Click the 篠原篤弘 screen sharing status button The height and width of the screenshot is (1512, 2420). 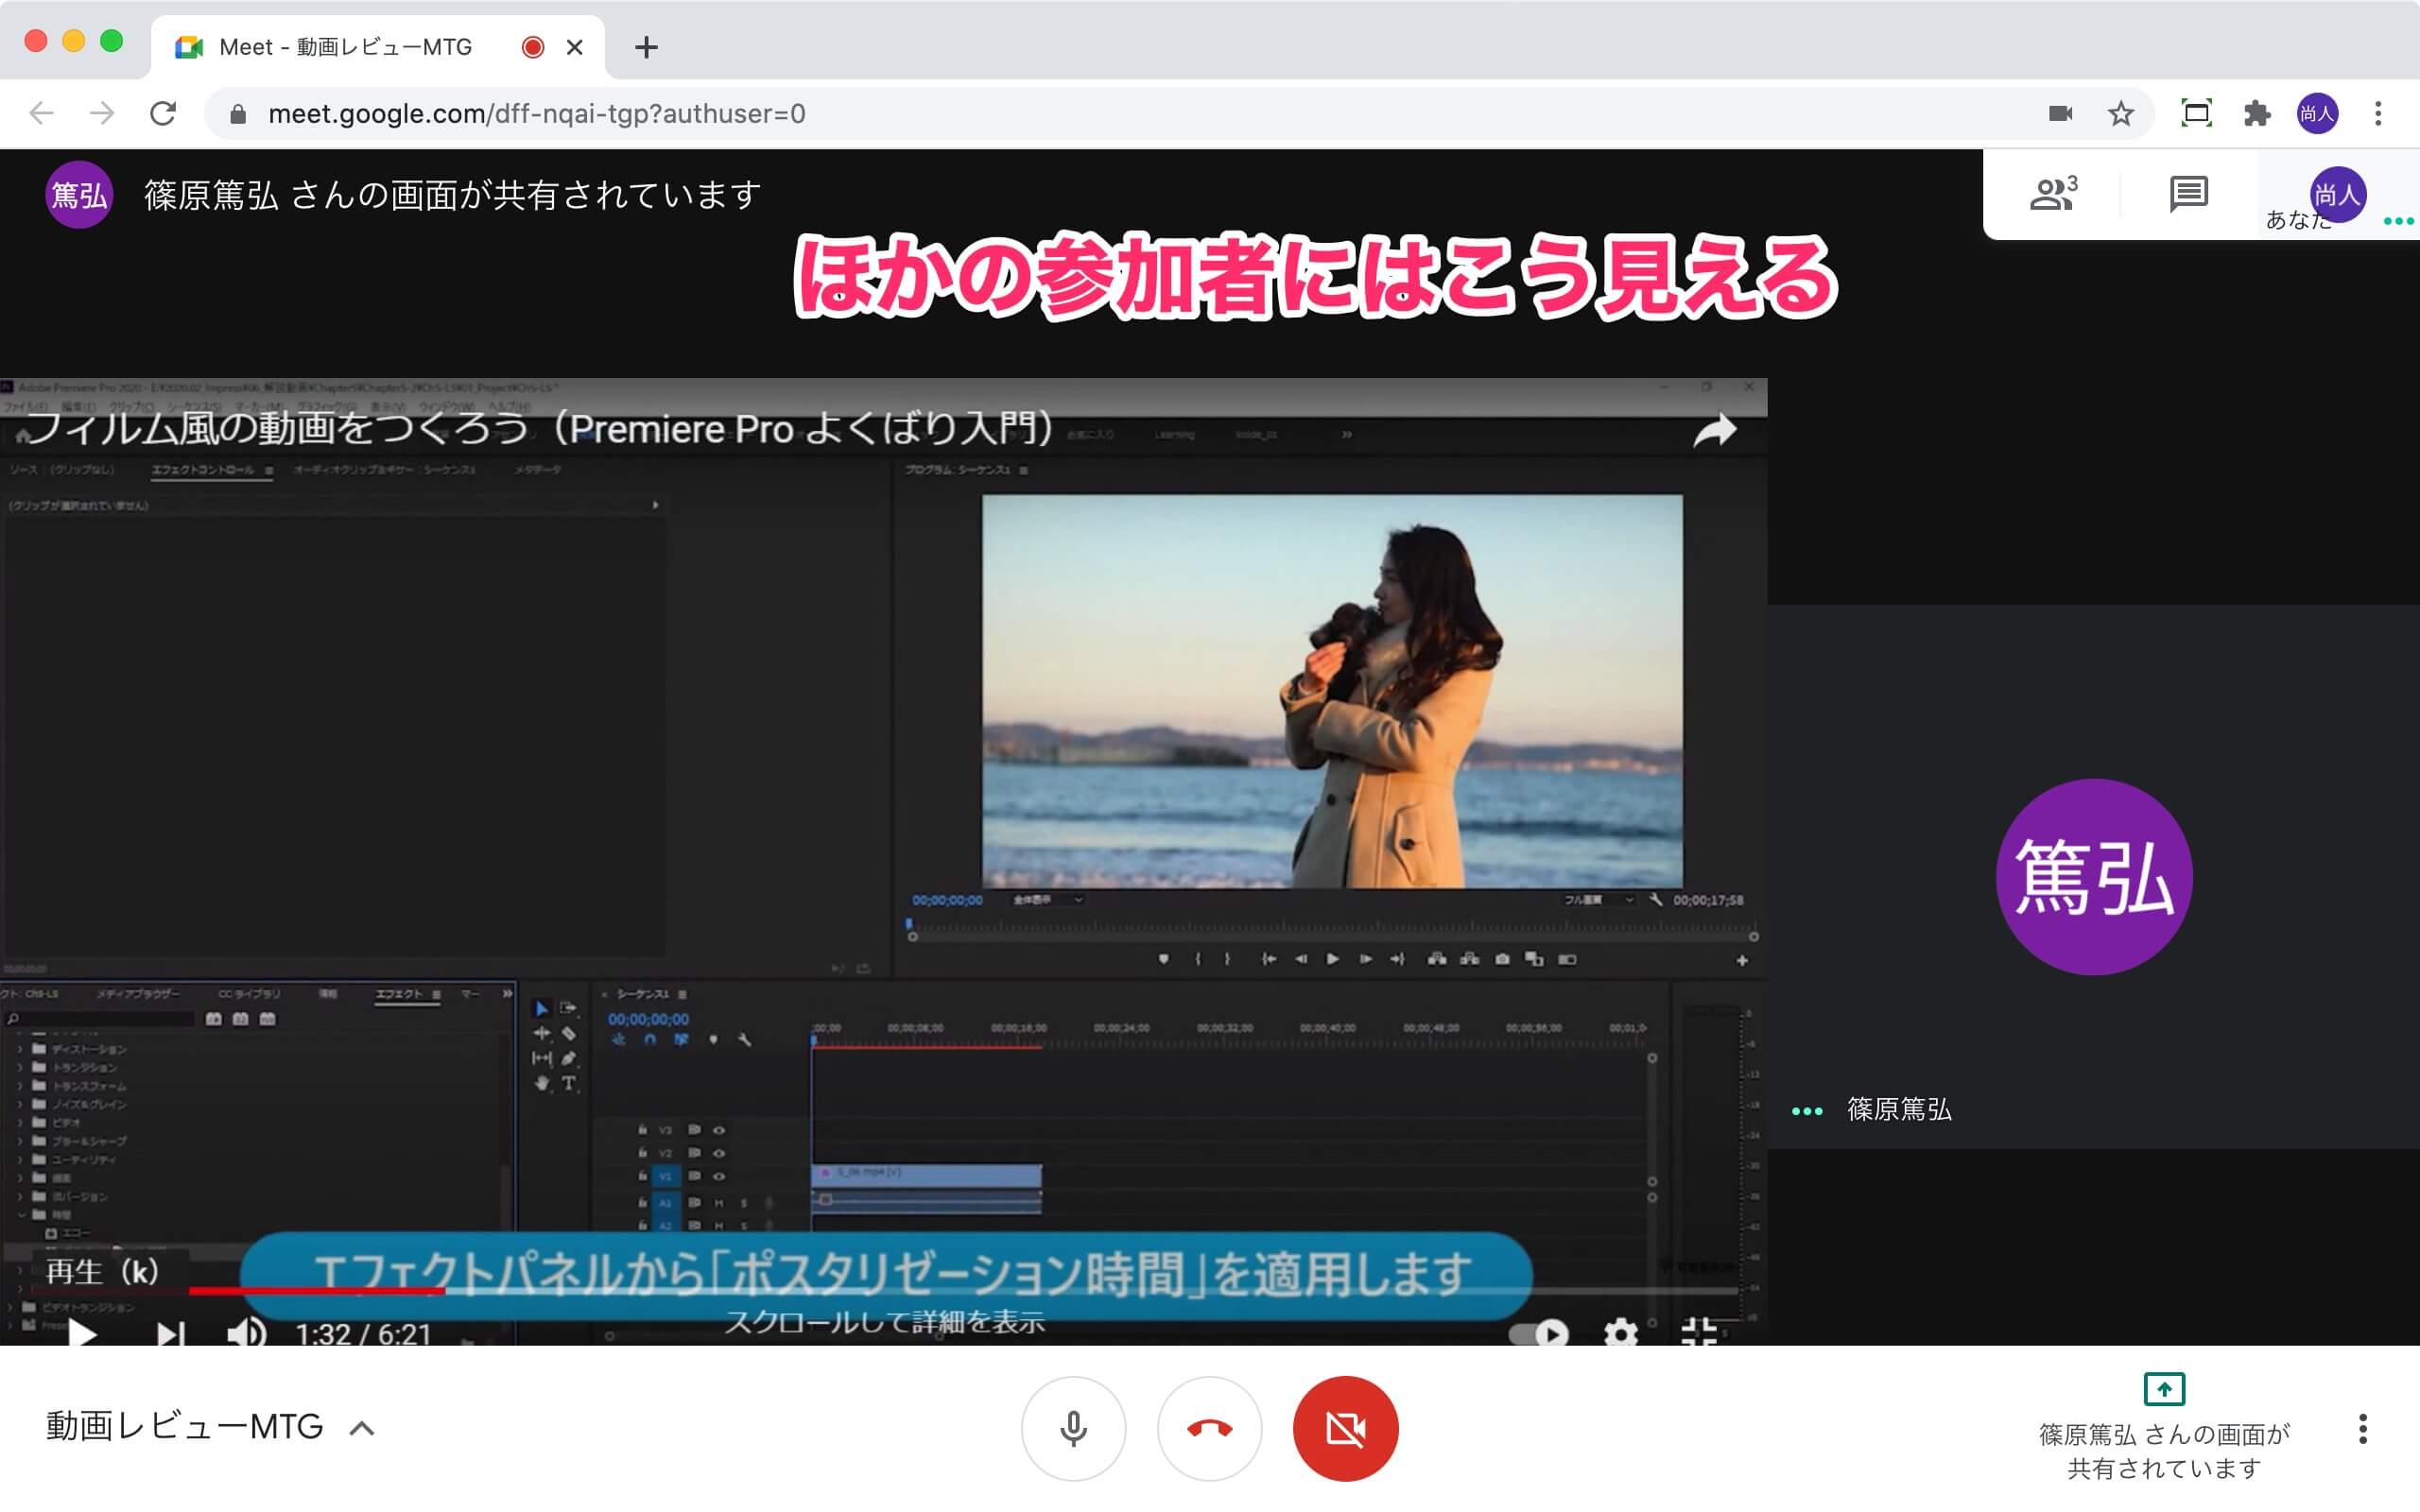coord(2164,1428)
